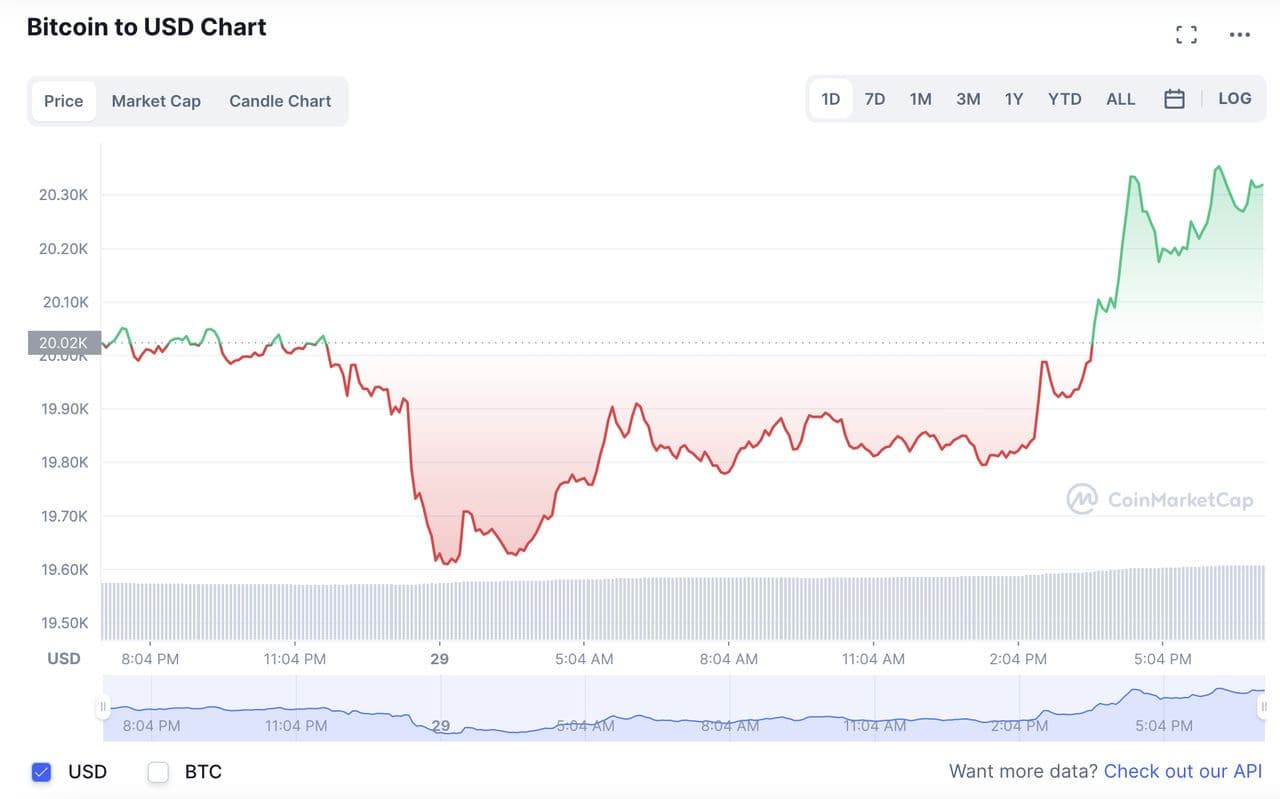Switch to the Market Cap tab

(x=156, y=101)
